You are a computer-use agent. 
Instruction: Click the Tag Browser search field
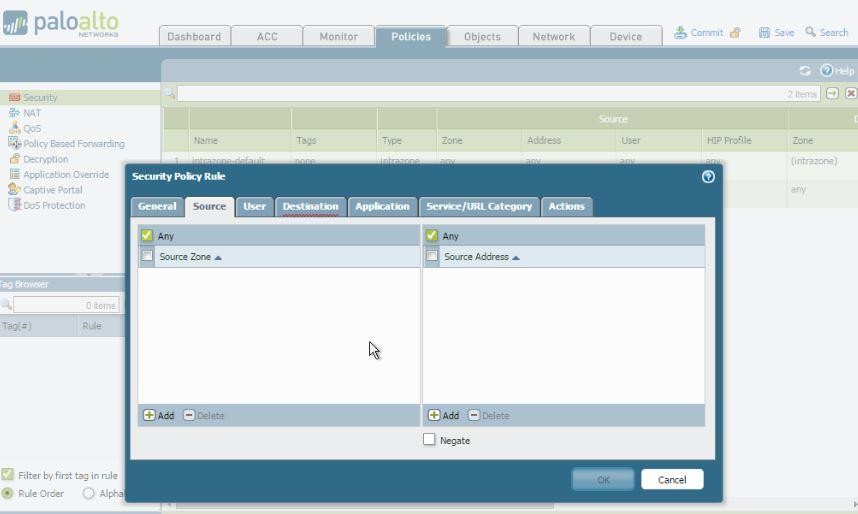tap(66, 305)
